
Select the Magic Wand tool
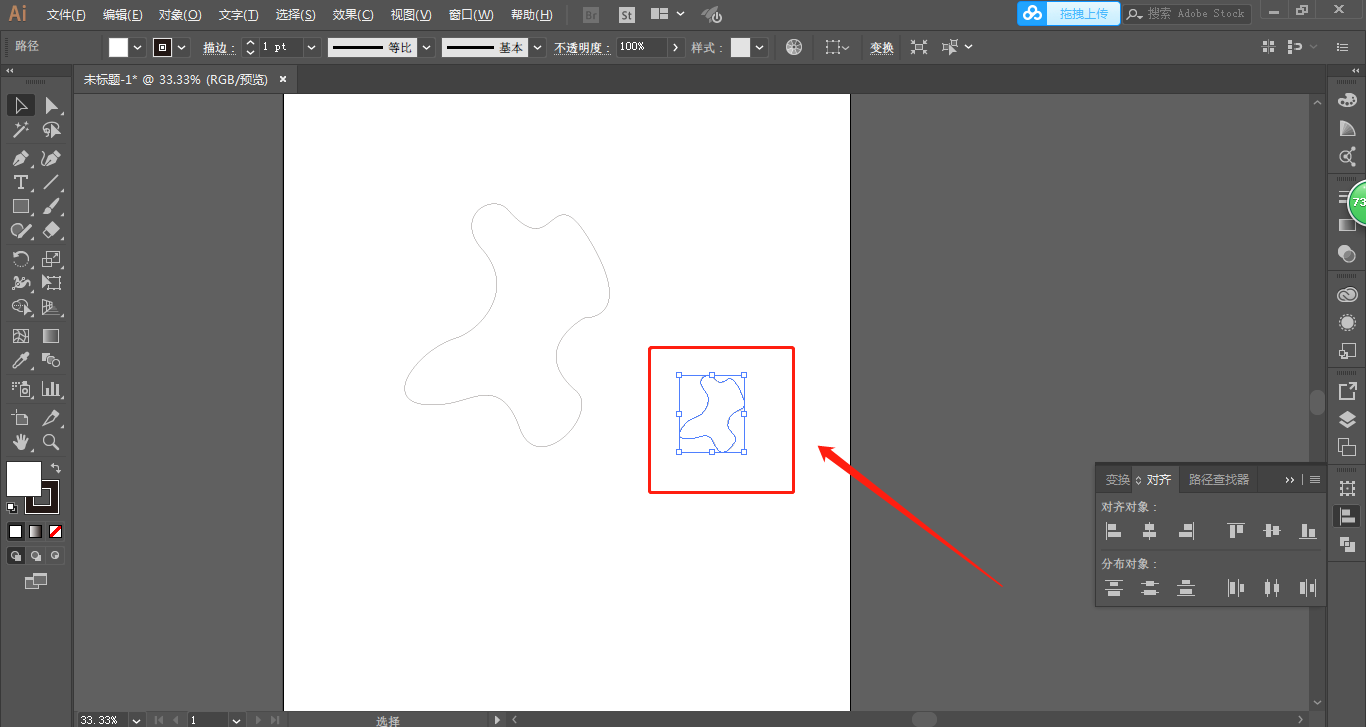pyautogui.click(x=21, y=130)
